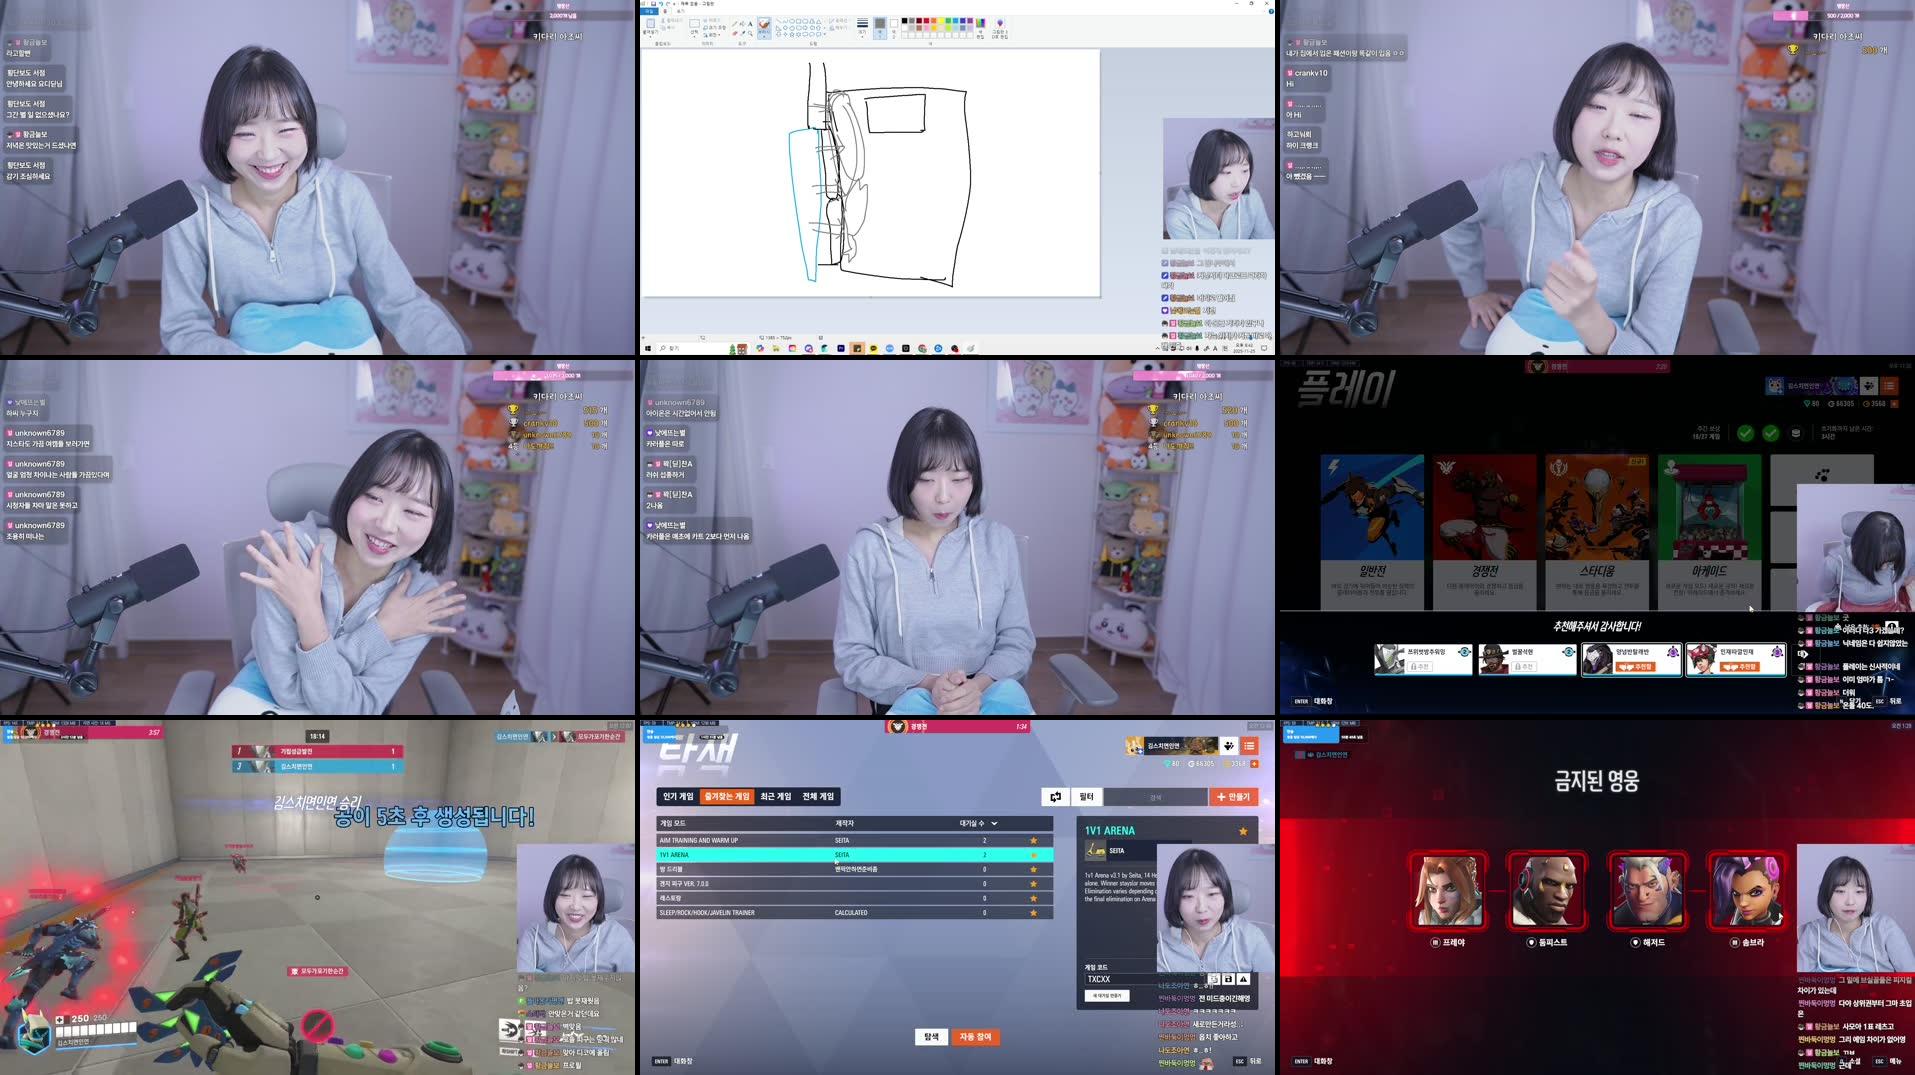
Task: Select the Eraser tool in Paint
Action: (733, 33)
